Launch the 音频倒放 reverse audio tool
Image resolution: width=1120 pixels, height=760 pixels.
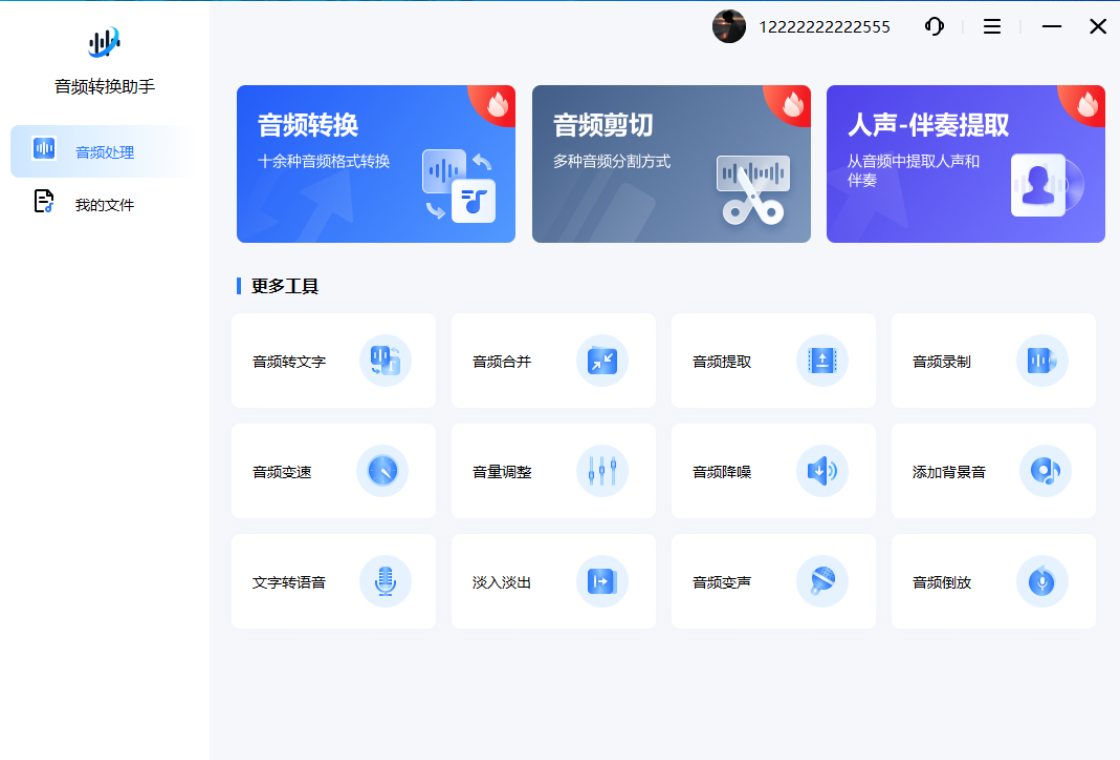pyautogui.click(x=993, y=581)
